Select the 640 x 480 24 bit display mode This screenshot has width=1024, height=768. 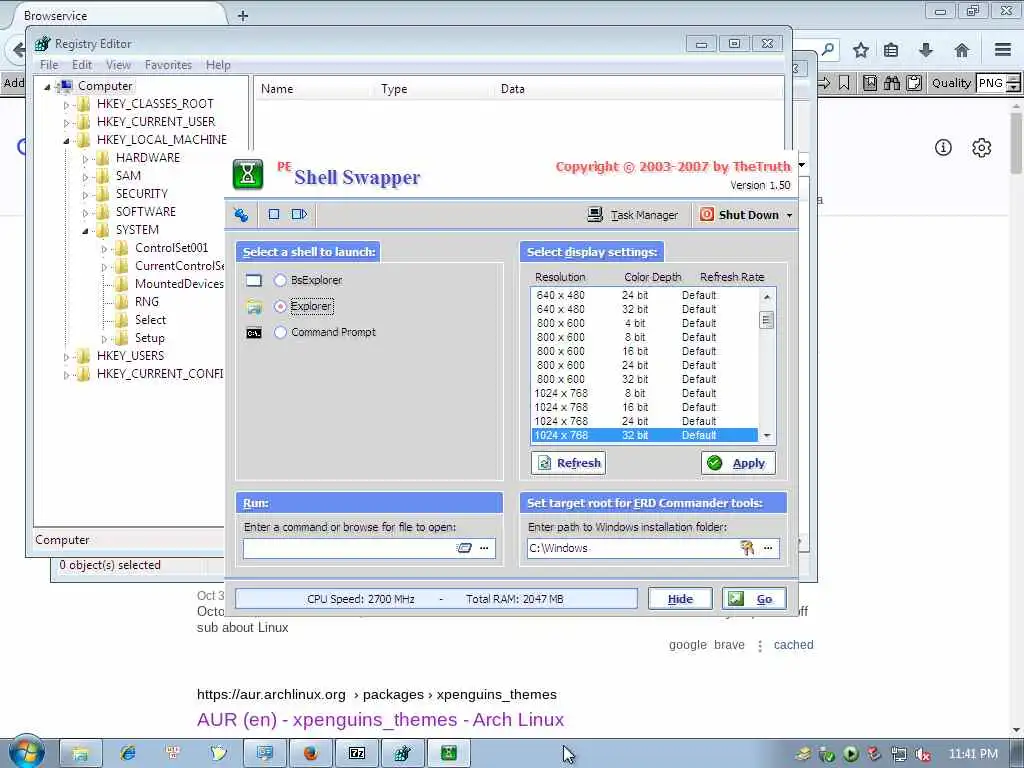point(644,295)
